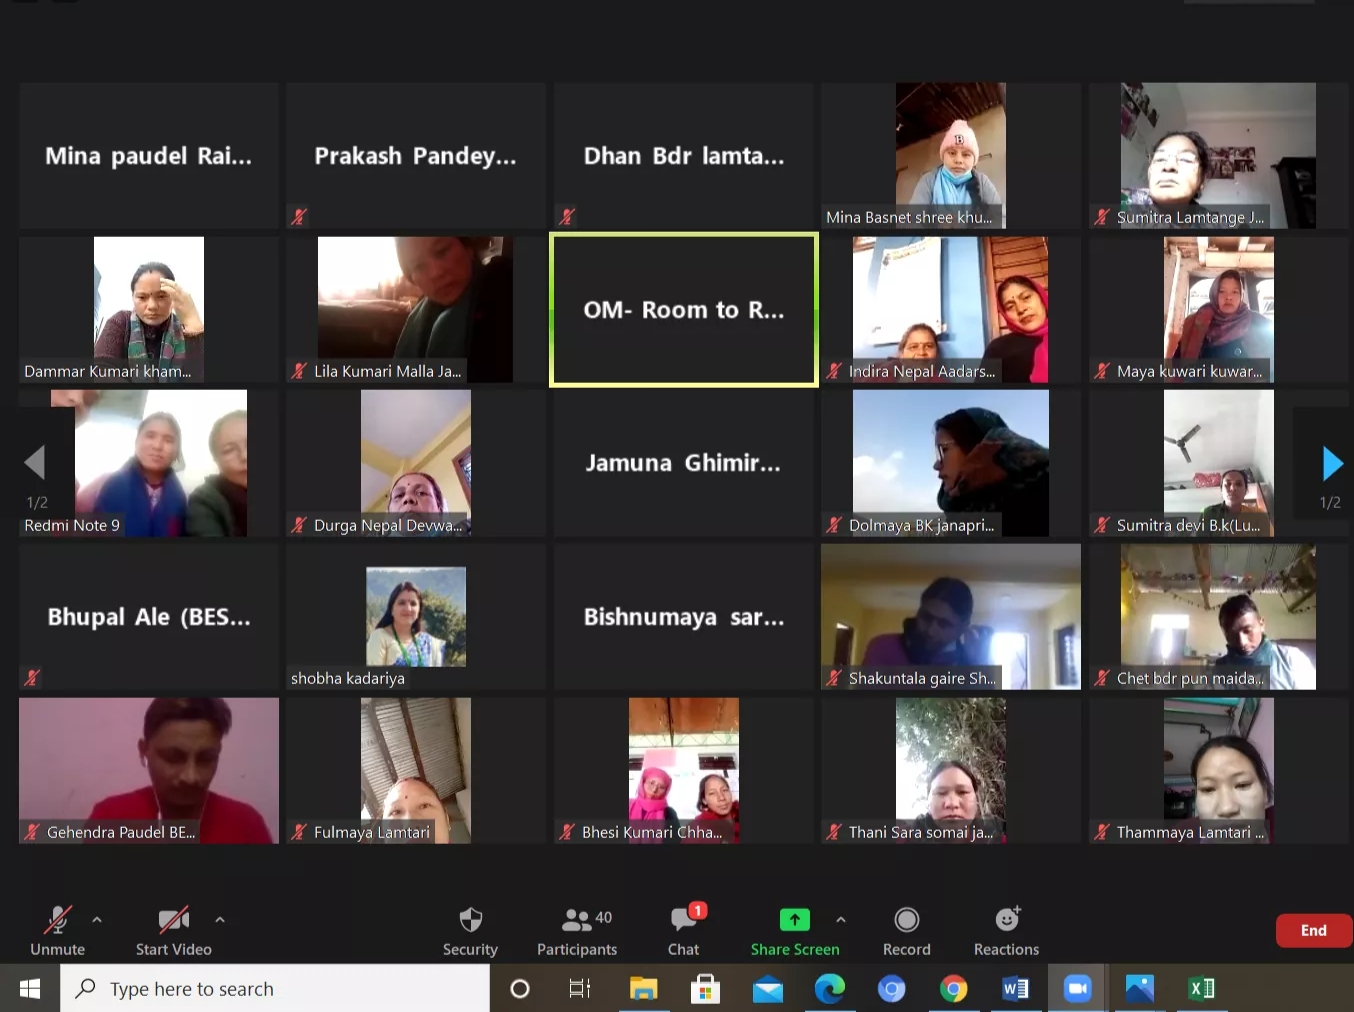This screenshot has height=1012, width=1354.
Task: Open Microsoft Word from taskbar
Action: 1015,988
